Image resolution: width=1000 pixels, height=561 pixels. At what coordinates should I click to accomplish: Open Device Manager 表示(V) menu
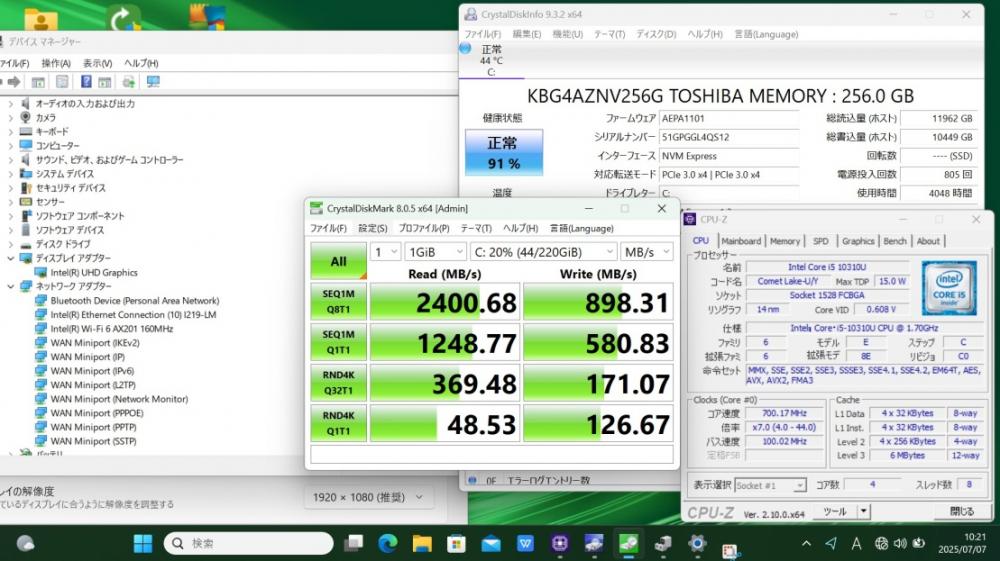[98, 63]
